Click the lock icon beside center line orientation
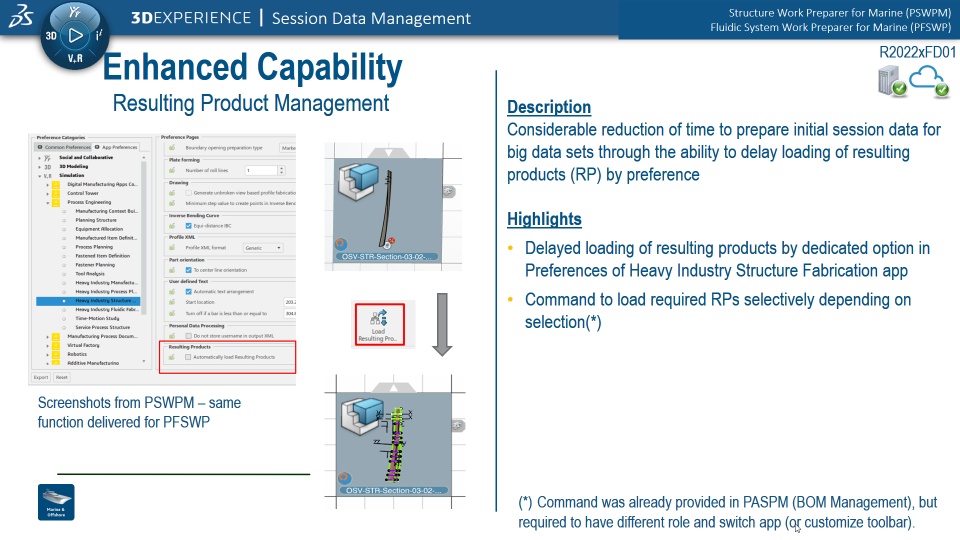 pos(173,270)
